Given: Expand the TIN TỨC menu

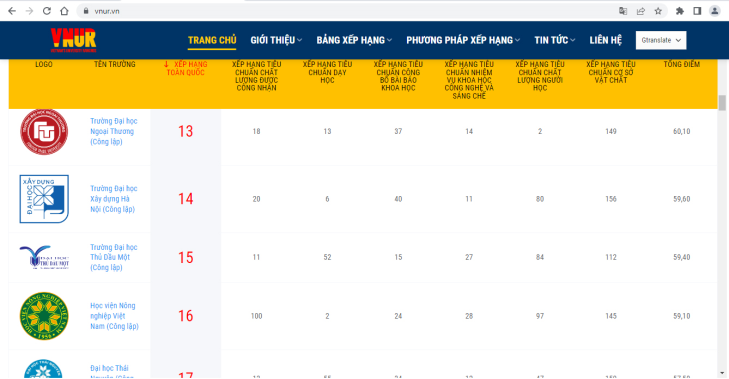Looking at the screenshot, I should click(x=555, y=40).
